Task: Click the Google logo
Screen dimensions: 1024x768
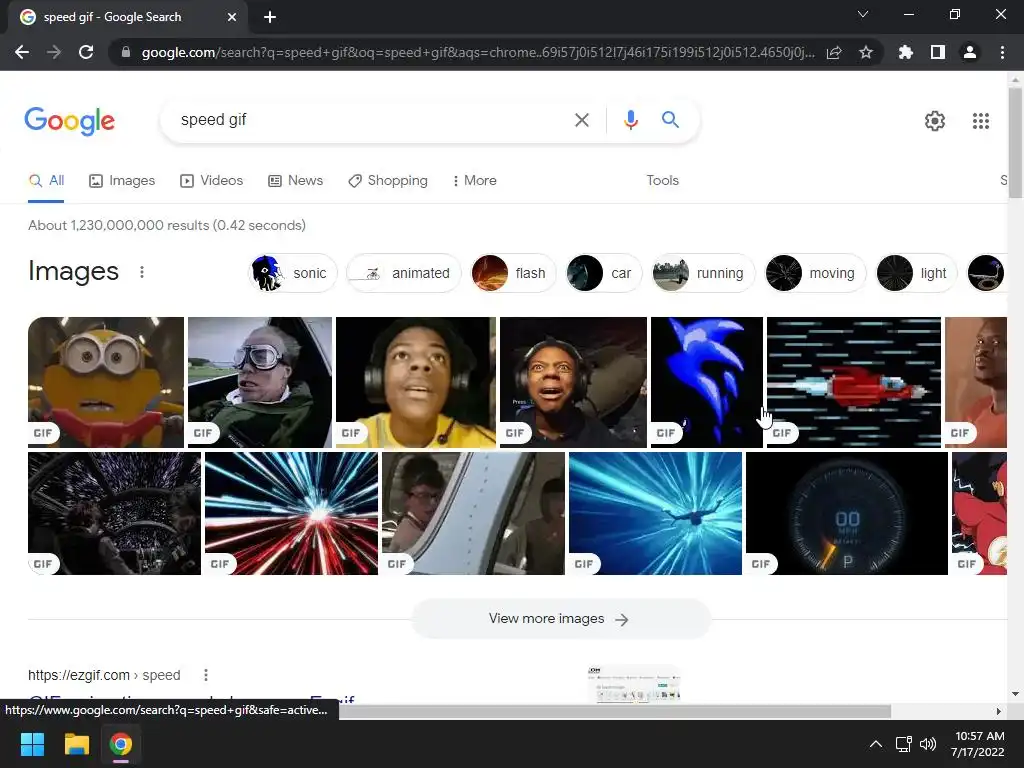Action: (69, 121)
